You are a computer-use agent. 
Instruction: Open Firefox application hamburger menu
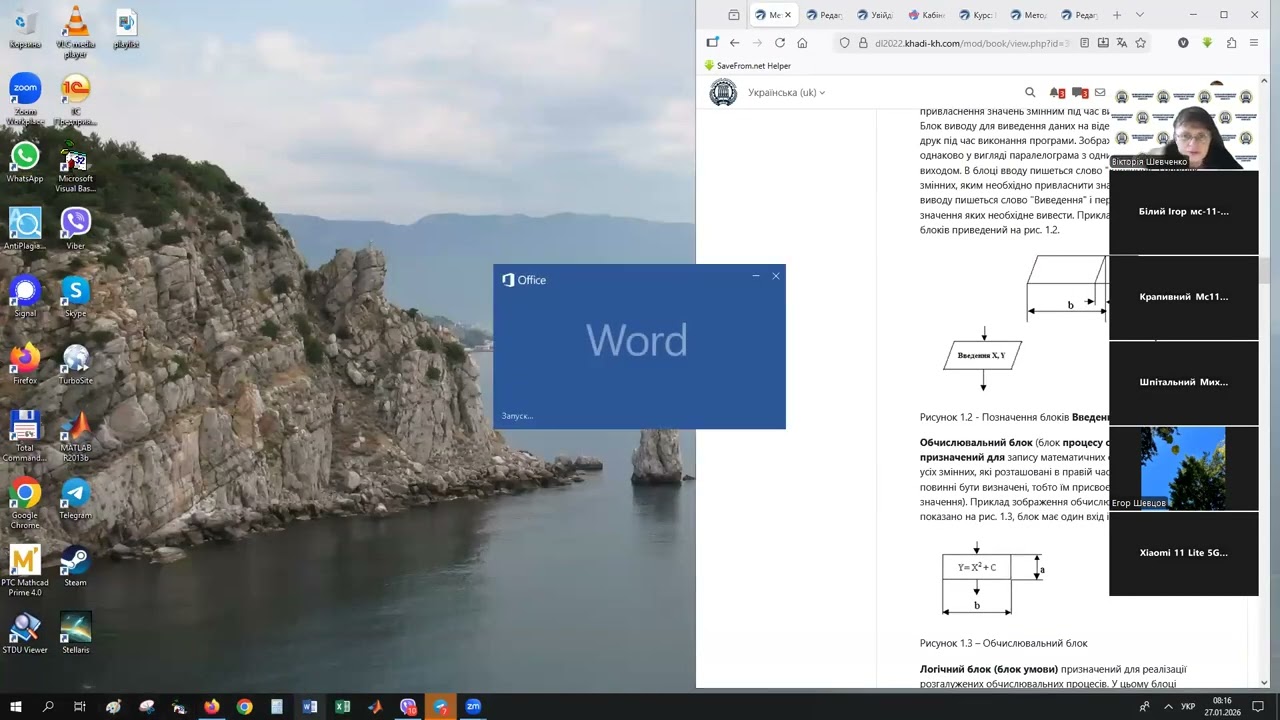click(1254, 43)
